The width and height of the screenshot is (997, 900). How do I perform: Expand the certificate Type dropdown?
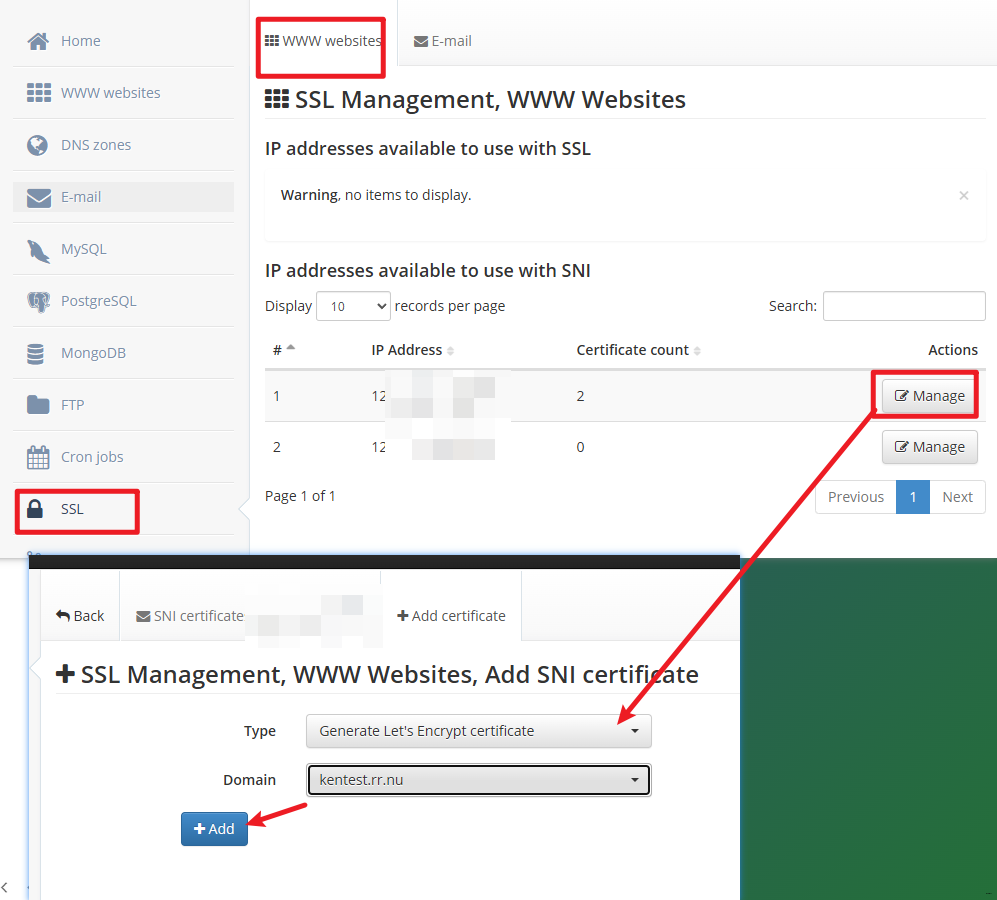(478, 731)
